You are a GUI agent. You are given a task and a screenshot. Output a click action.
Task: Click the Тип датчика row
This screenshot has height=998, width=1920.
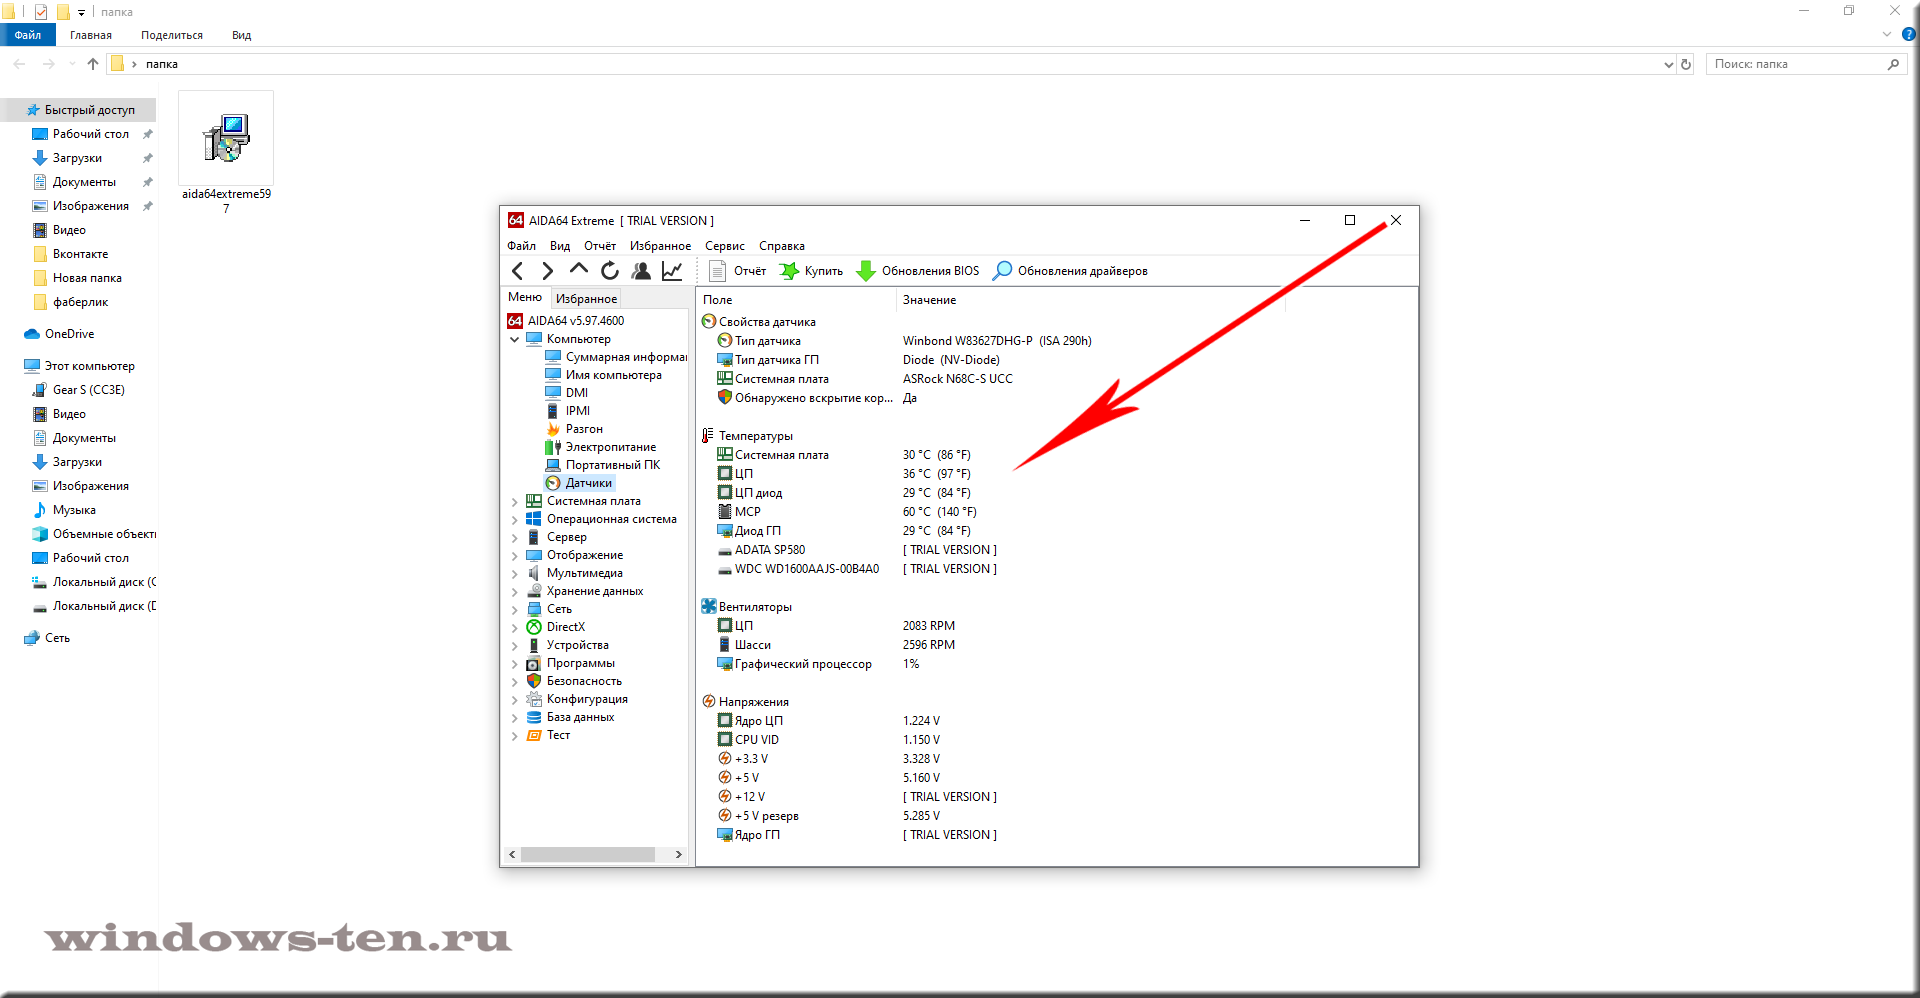pyautogui.click(x=1057, y=341)
